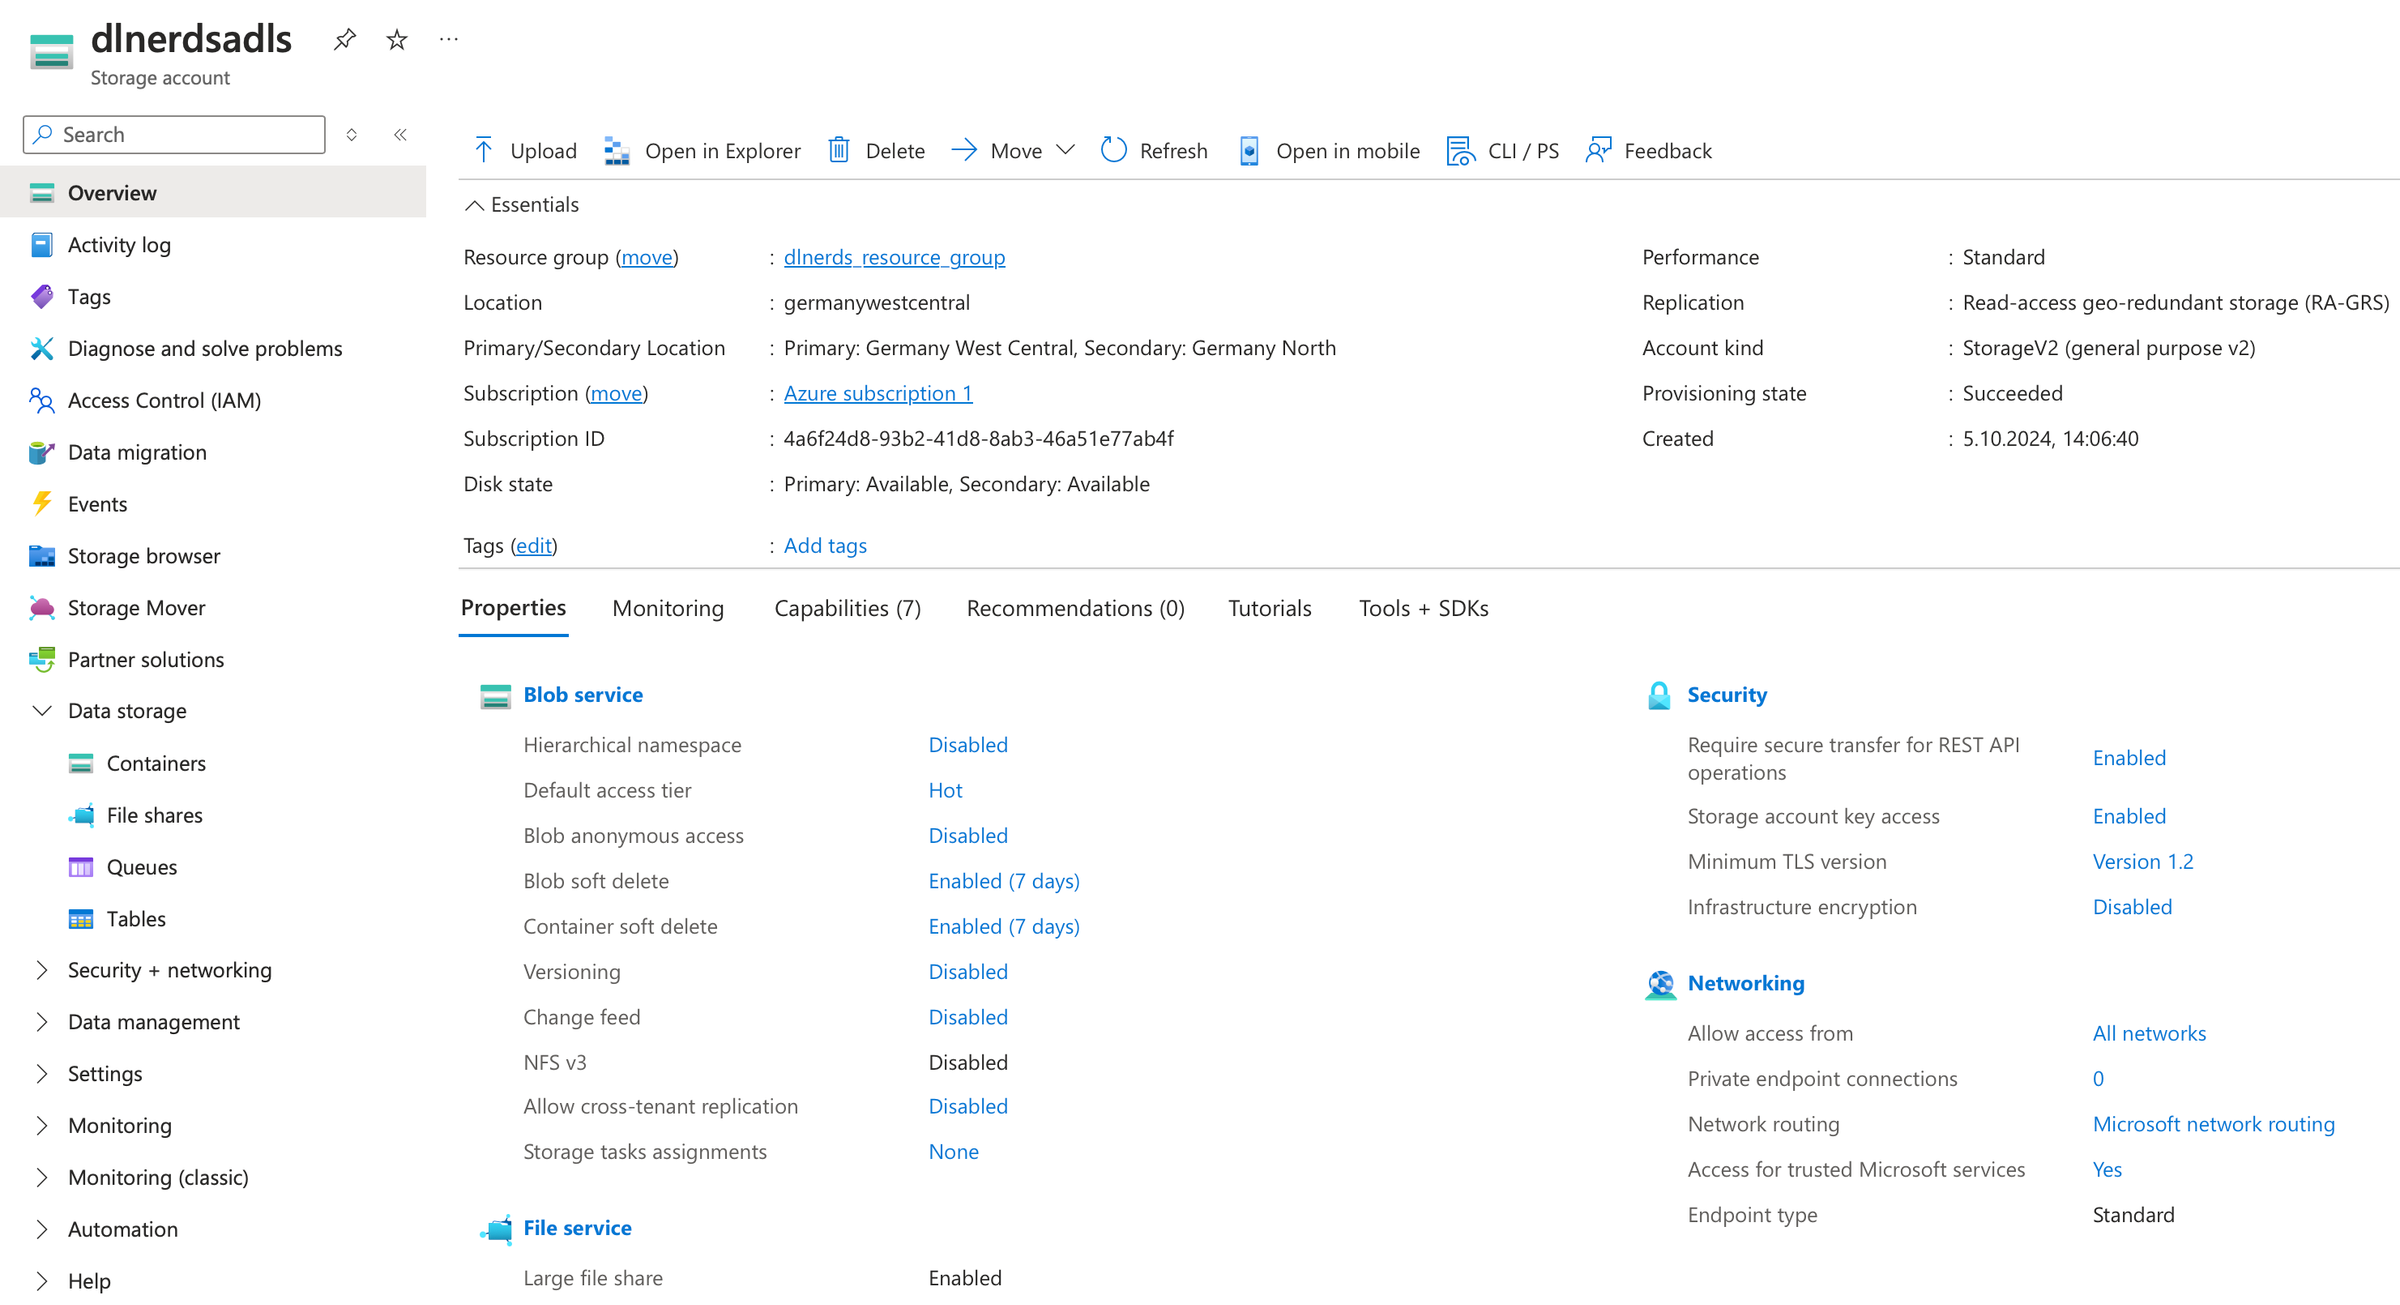
Task: Collapse the Essentials section
Action: coord(475,204)
